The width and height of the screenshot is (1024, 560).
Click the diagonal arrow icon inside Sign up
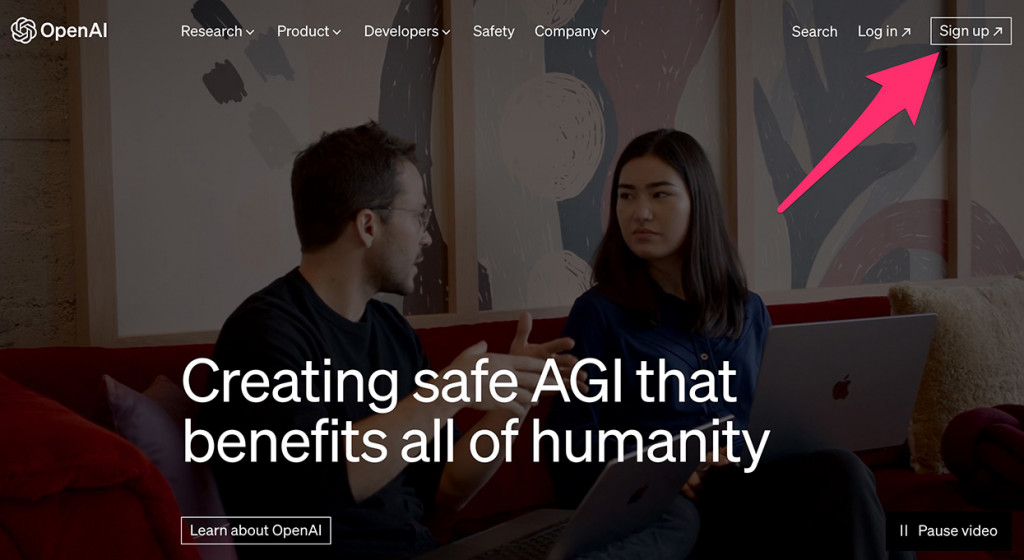(x=997, y=31)
